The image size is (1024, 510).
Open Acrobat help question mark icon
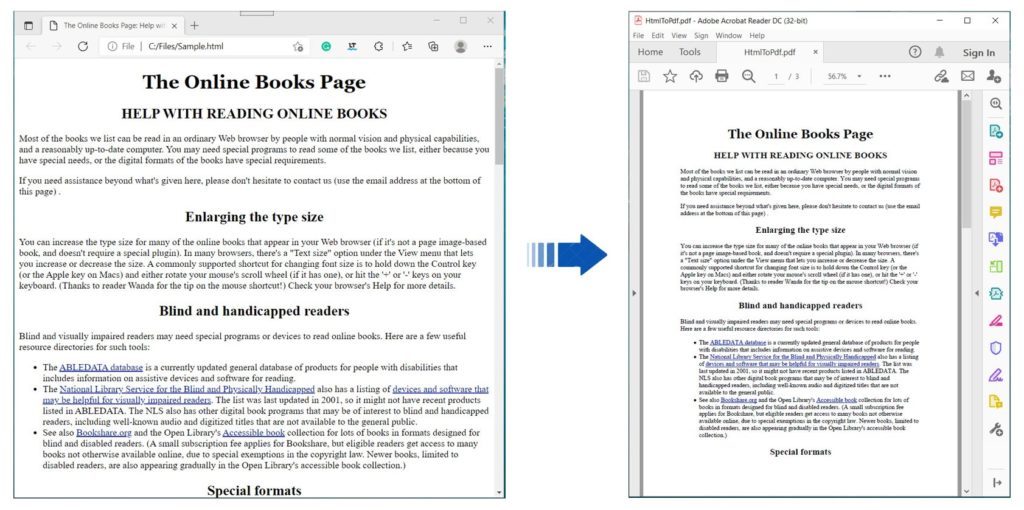pyautogui.click(x=914, y=52)
